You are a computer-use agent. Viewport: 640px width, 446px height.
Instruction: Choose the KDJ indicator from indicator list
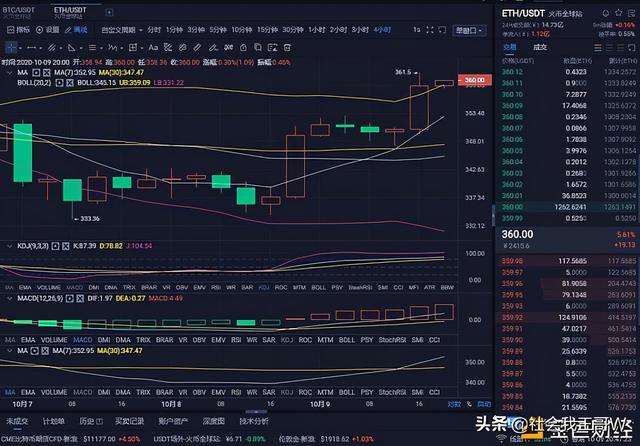point(264,259)
